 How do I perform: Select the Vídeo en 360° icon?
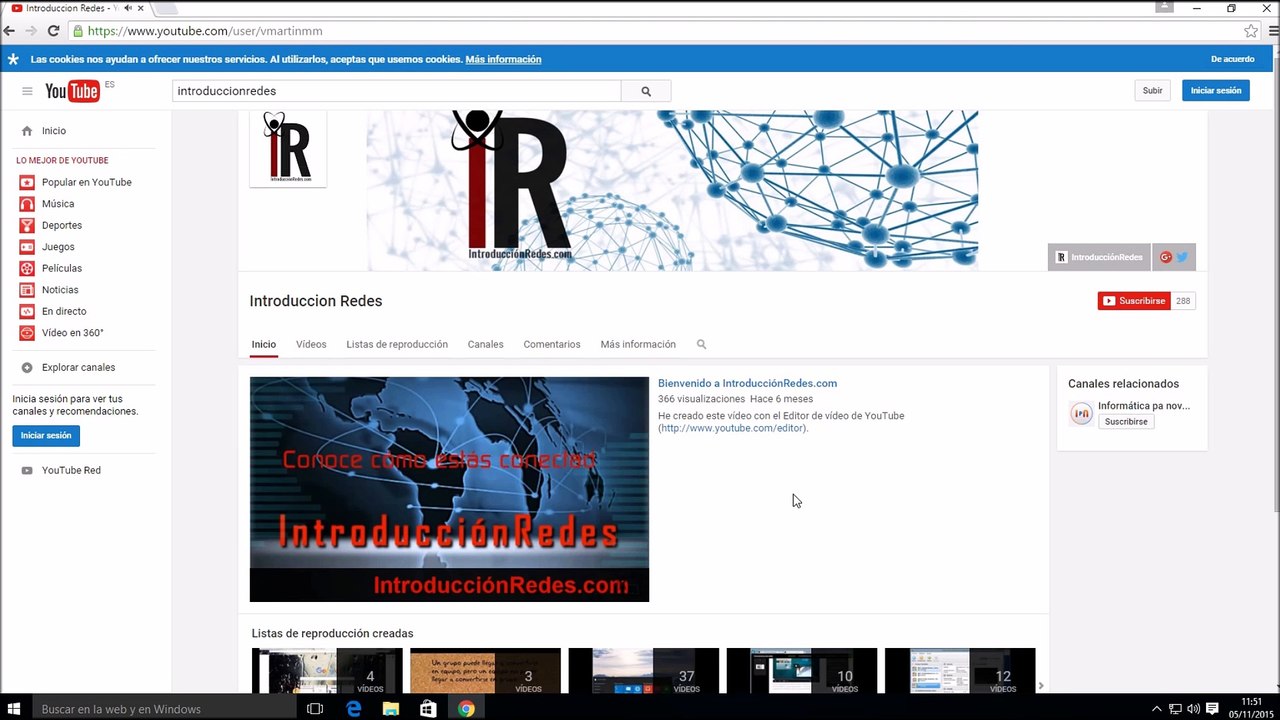tap(27, 333)
